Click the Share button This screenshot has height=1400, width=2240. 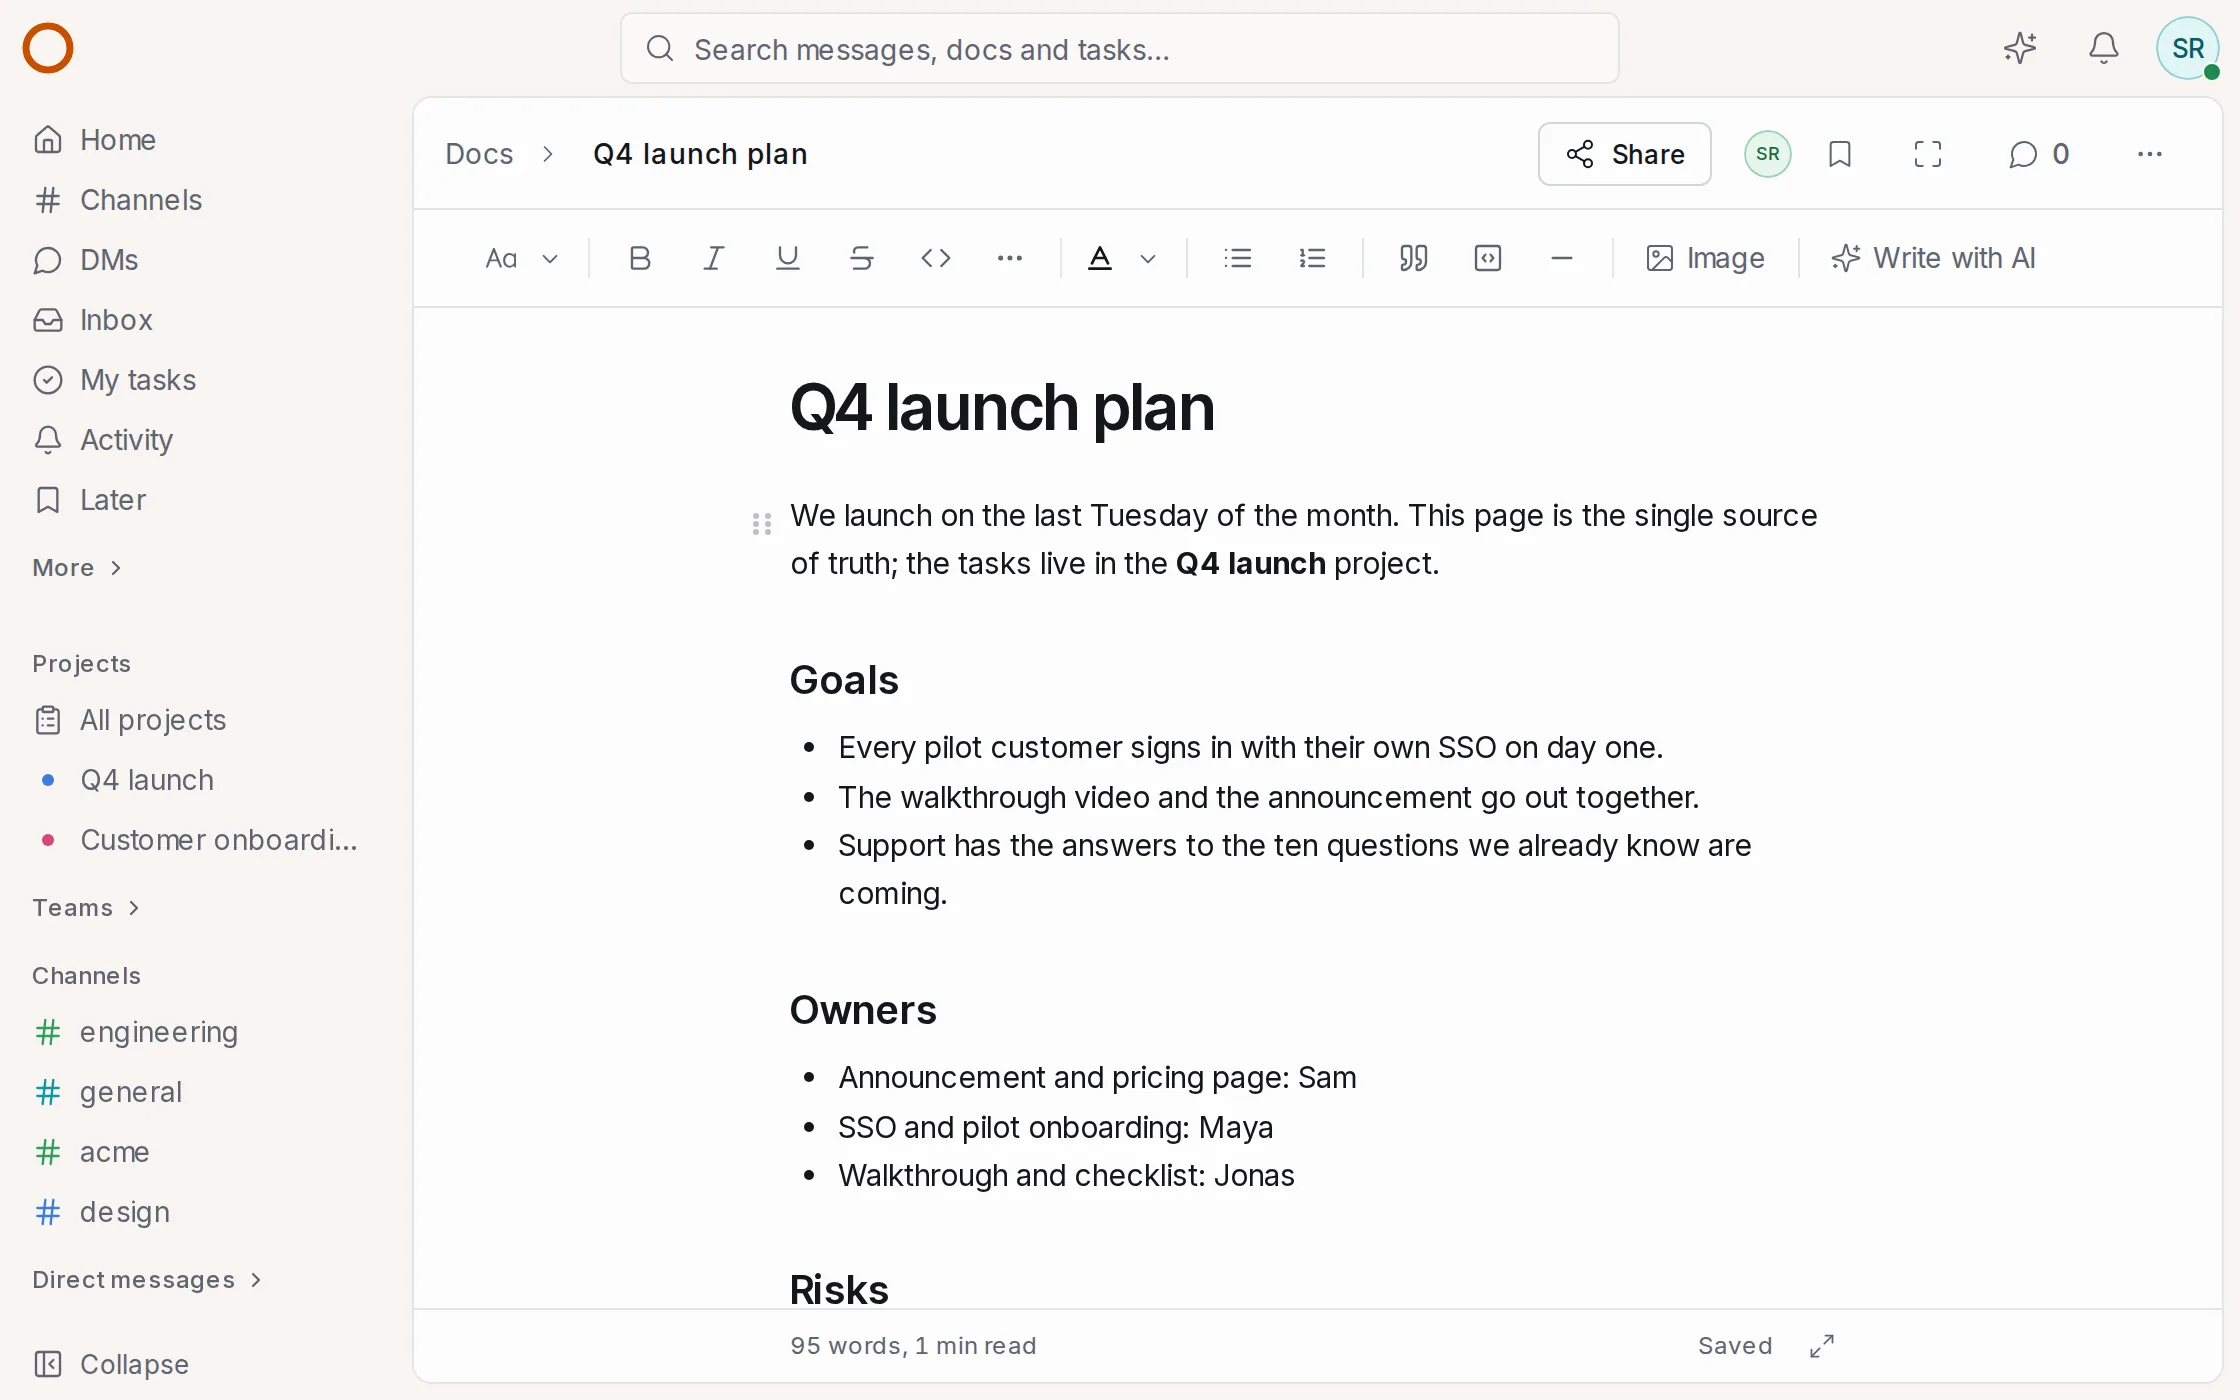pyautogui.click(x=1625, y=154)
